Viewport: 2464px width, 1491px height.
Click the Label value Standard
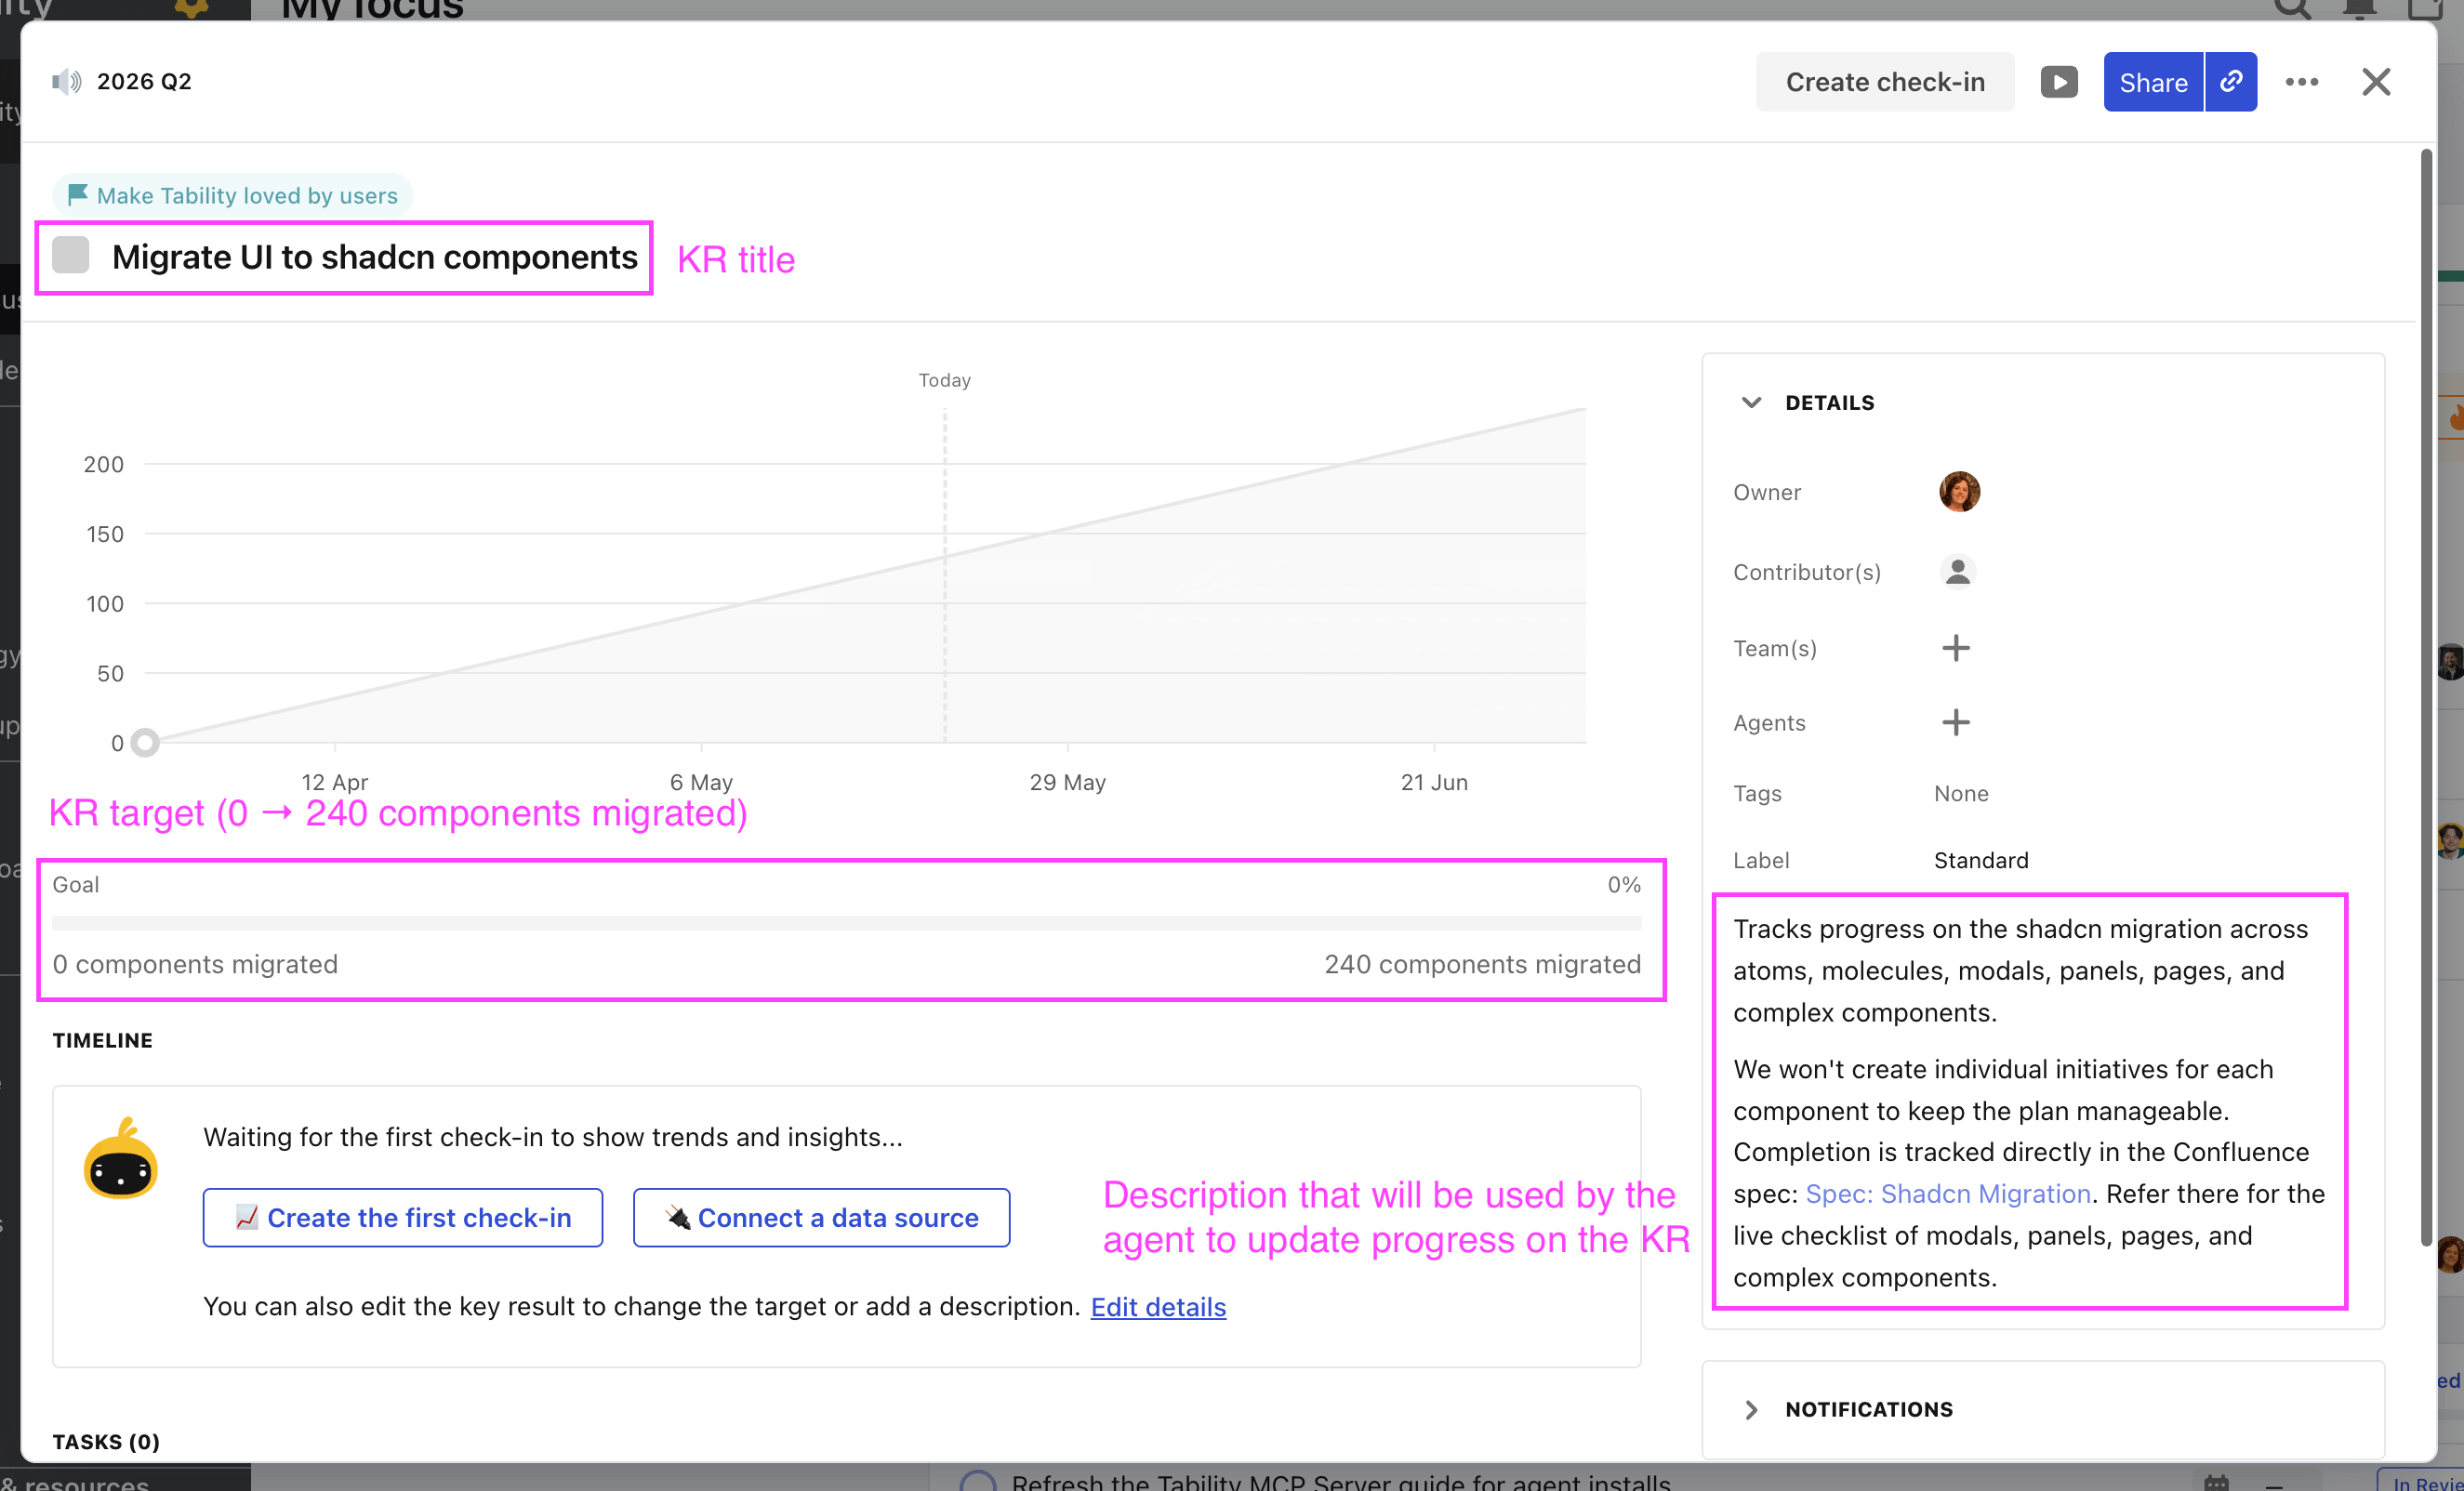pyautogui.click(x=1981, y=860)
